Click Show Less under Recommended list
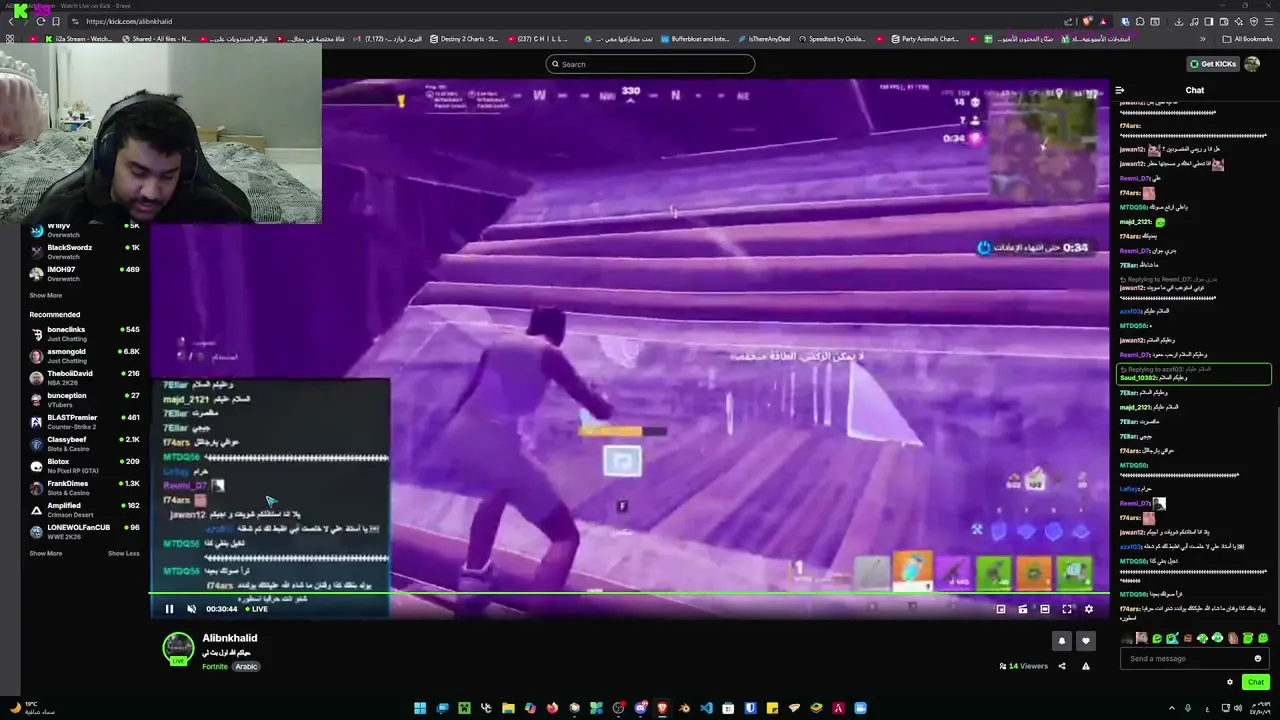This screenshot has width=1280, height=720. click(124, 553)
